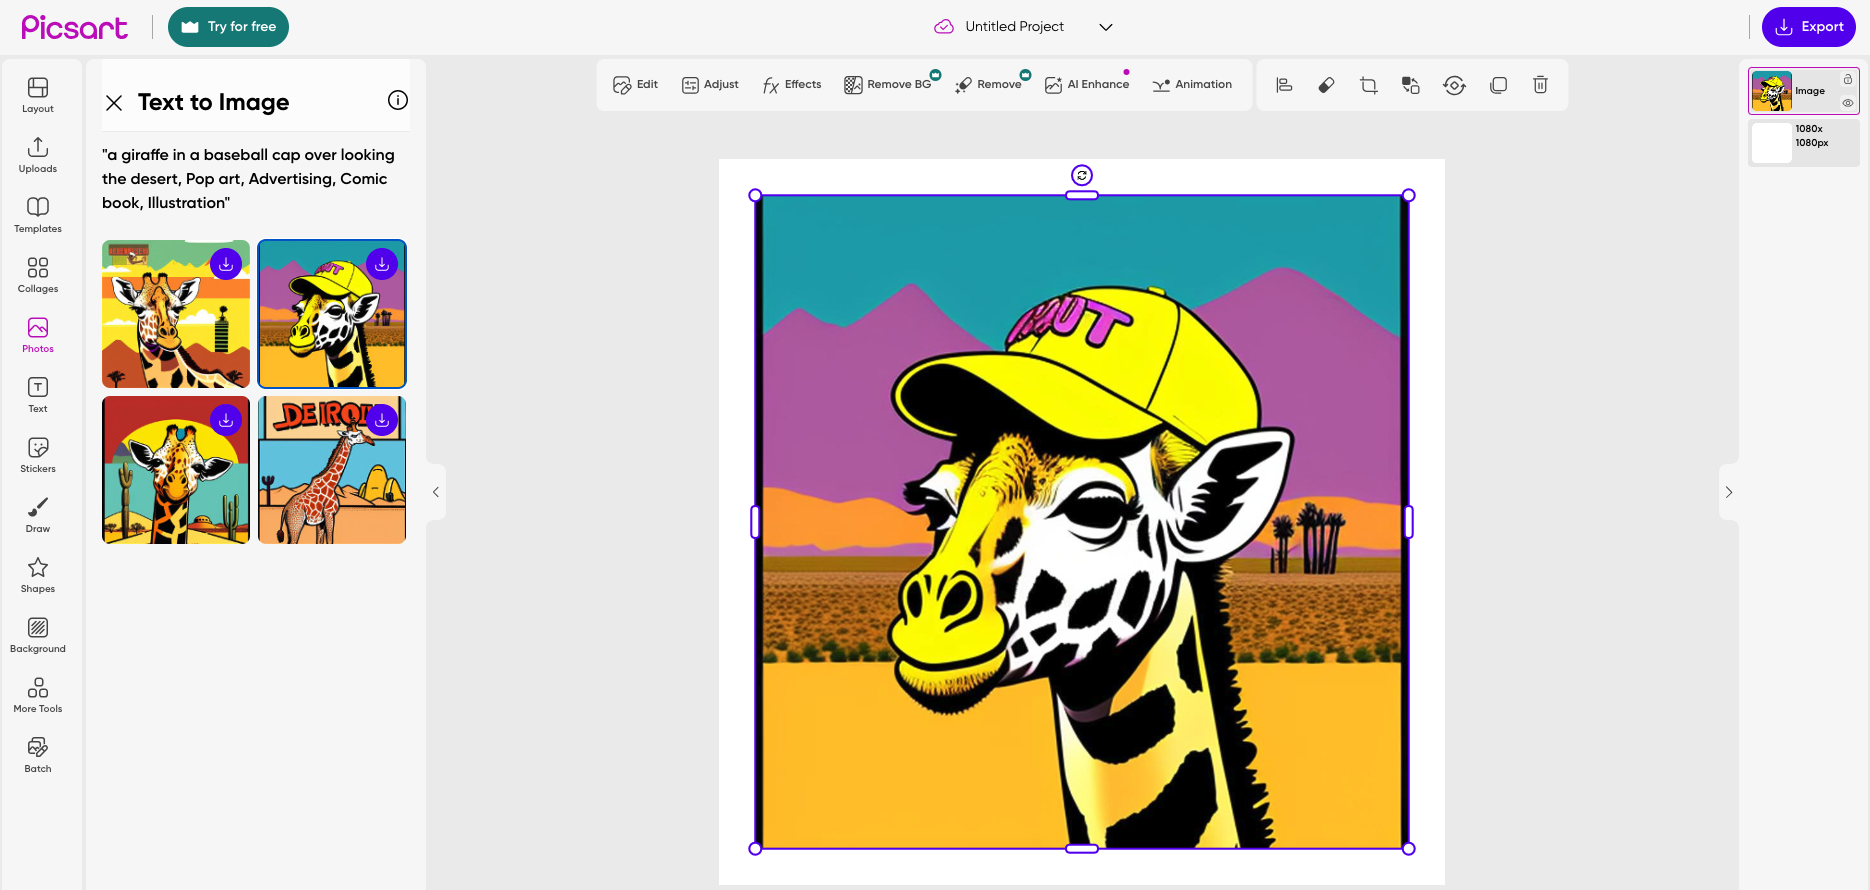This screenshot has height=890, width=1870.
Task: Select full-body giraffe comic thumbnail
Action: click(x=332, y=470)
